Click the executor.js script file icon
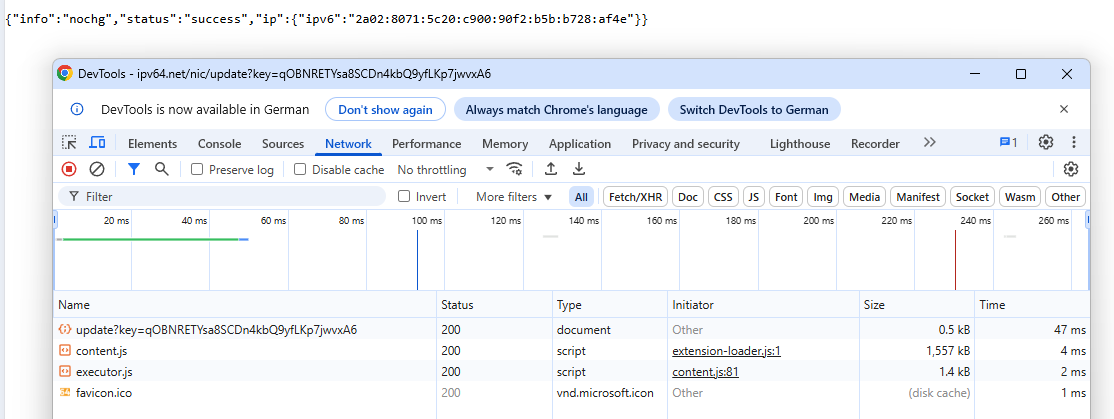Image resolution: width=1114 pixels, height=419 pixels. [65, 371]
